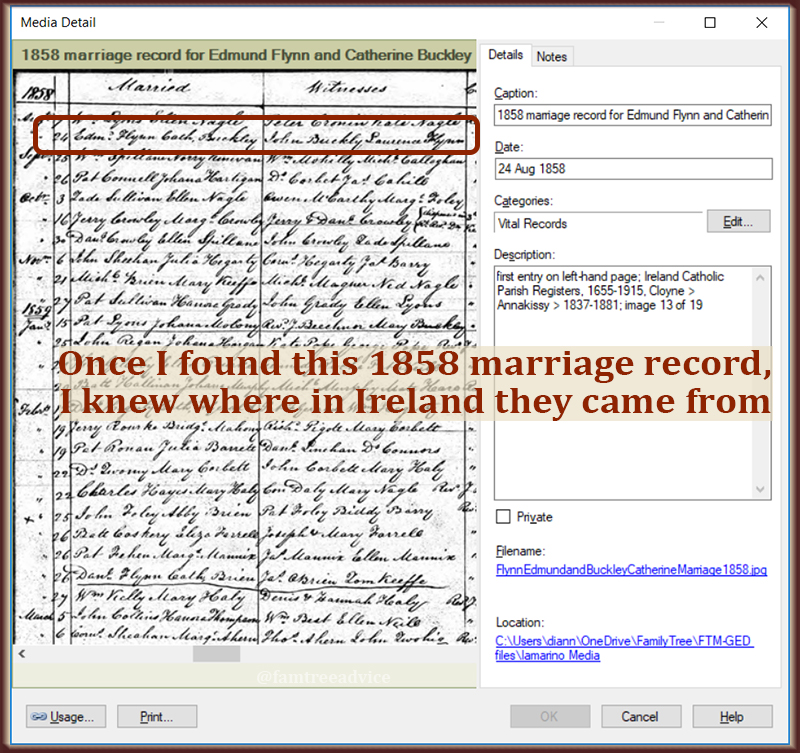Click the chain-link icon on Usage button
This screenshot has height=753, width=800.
tap(39, 716)
